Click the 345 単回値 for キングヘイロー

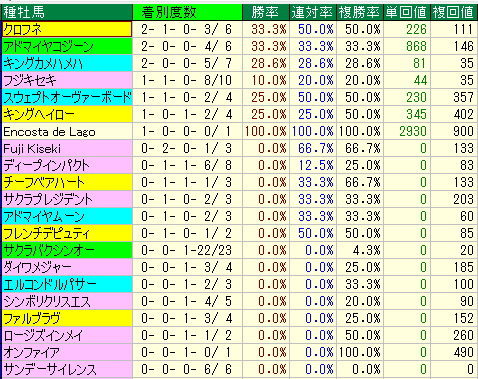416,114
